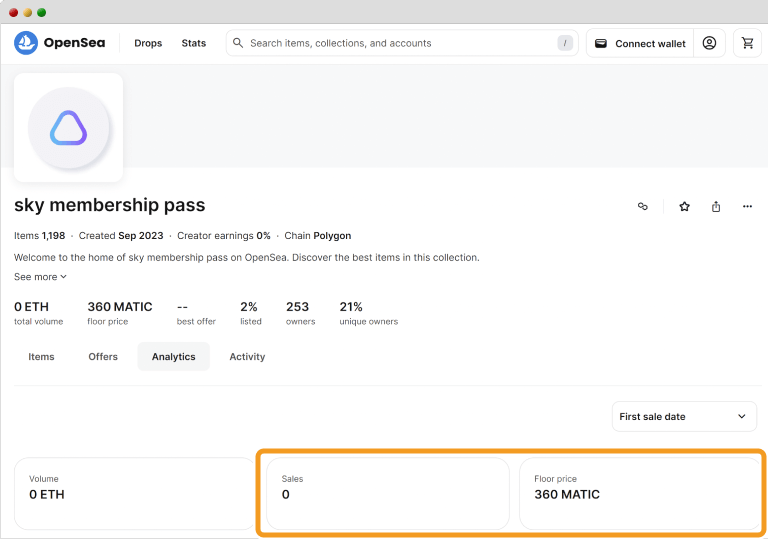Open the account profile icon
Image resolution: width=768 pixels, height=539 pixels.
[709, 43]
